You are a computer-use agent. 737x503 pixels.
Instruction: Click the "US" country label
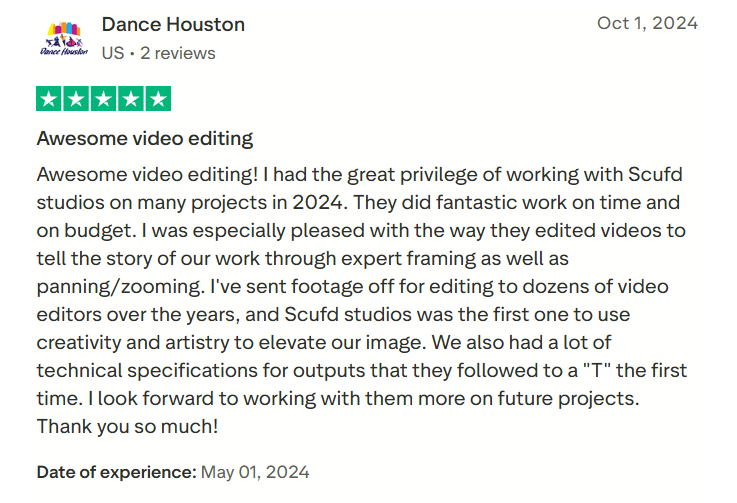click(112, 53)
